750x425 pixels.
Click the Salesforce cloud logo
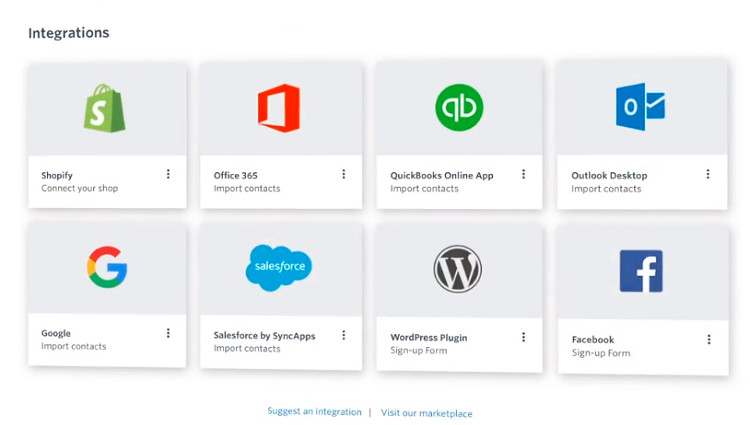click(x=279, y=267)
